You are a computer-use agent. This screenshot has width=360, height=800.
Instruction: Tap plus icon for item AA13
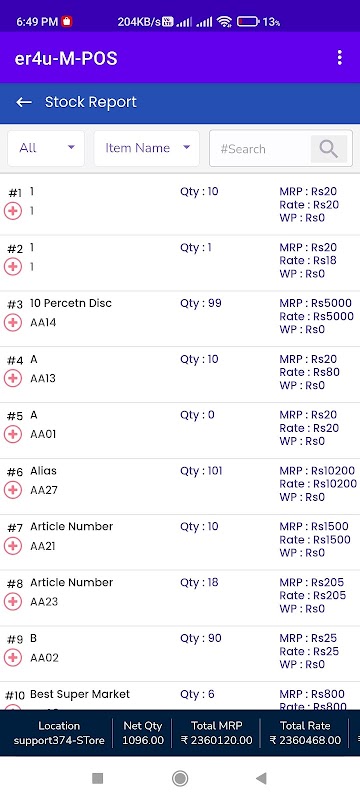coord(13,378)
